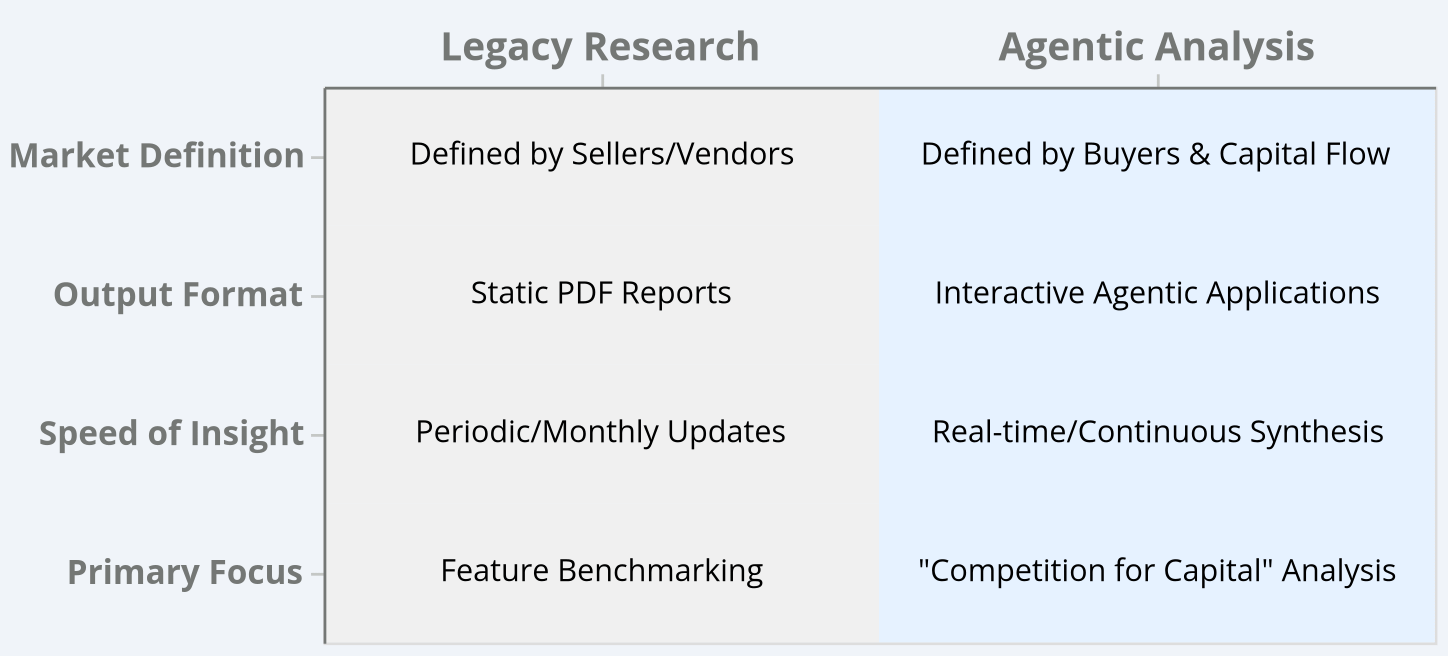Image resolution: width=1448 pixels, height=656 pixels.
Task: Click the Market Definition row label
Action: click(157, 156)
